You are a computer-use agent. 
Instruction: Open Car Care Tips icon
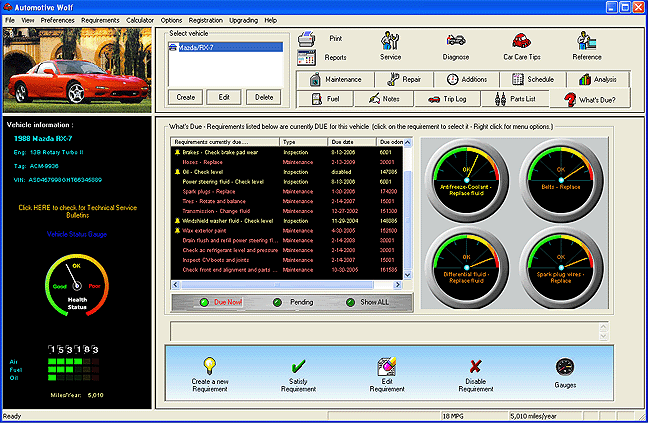point(521,41)
